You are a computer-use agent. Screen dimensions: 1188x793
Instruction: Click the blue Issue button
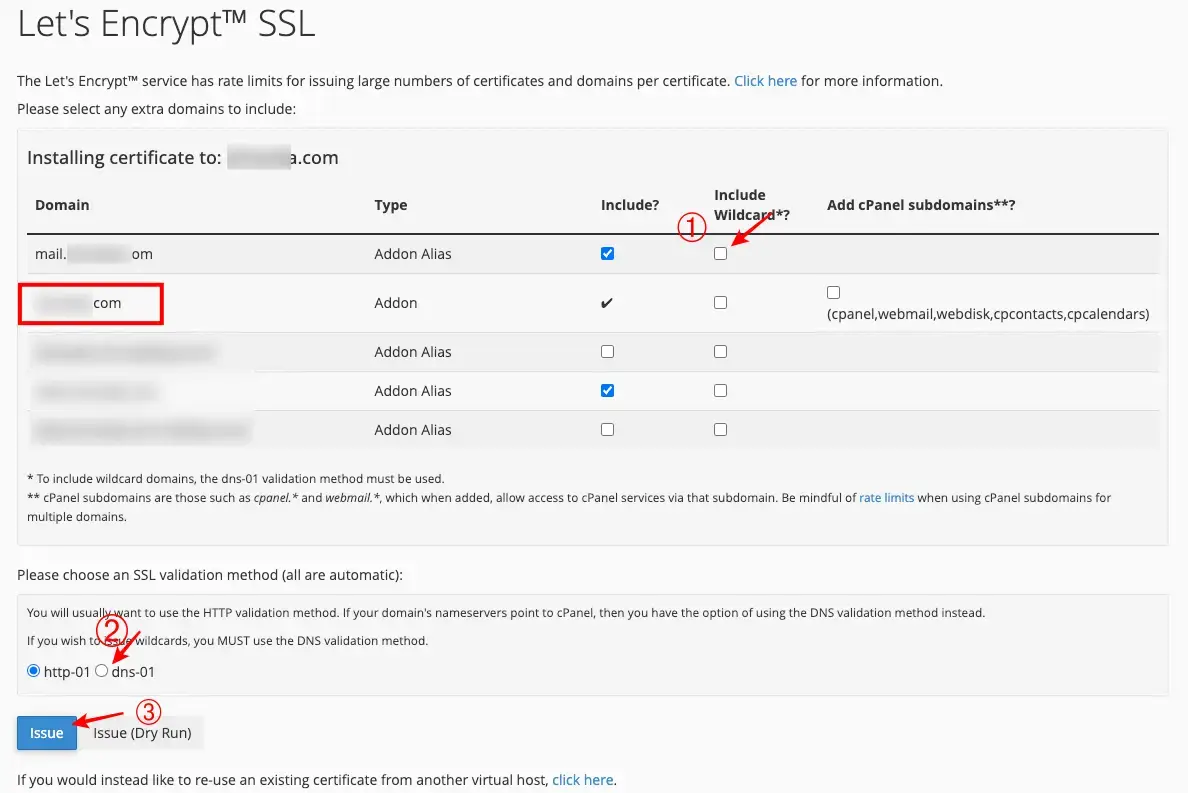pyautogui.click(x=46, y=733)
